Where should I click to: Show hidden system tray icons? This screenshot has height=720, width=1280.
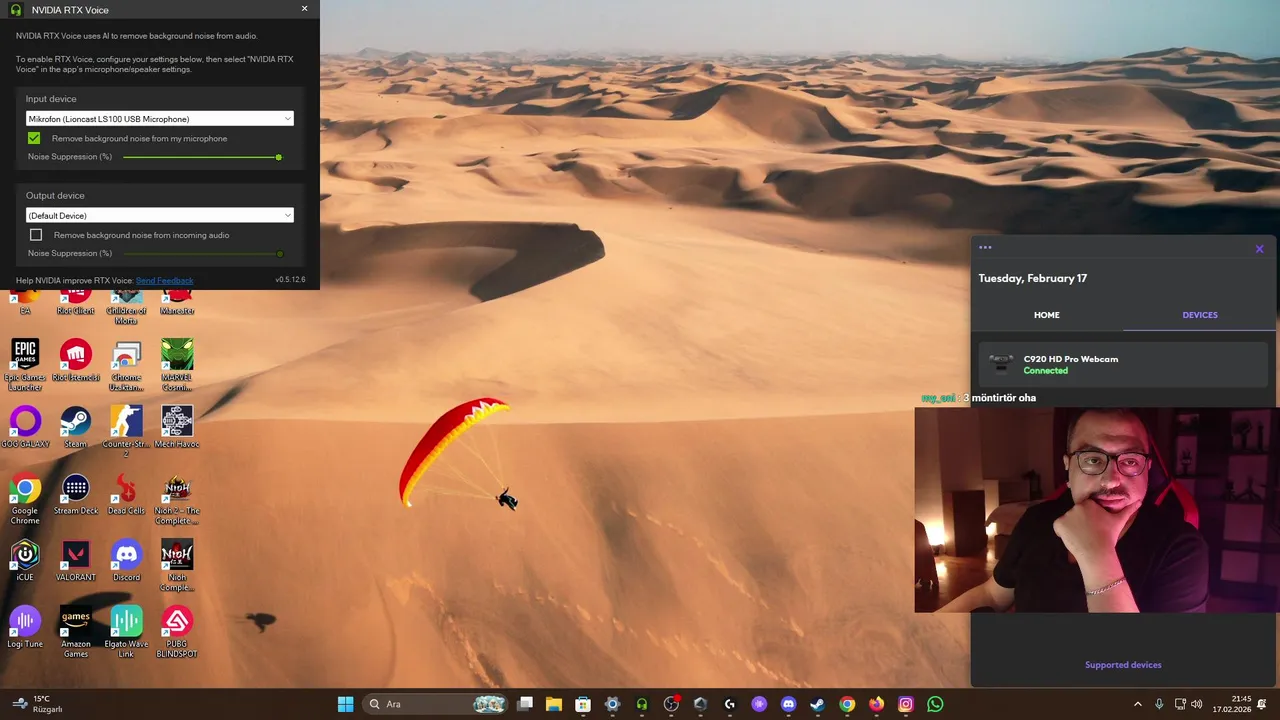[1137, 704]
